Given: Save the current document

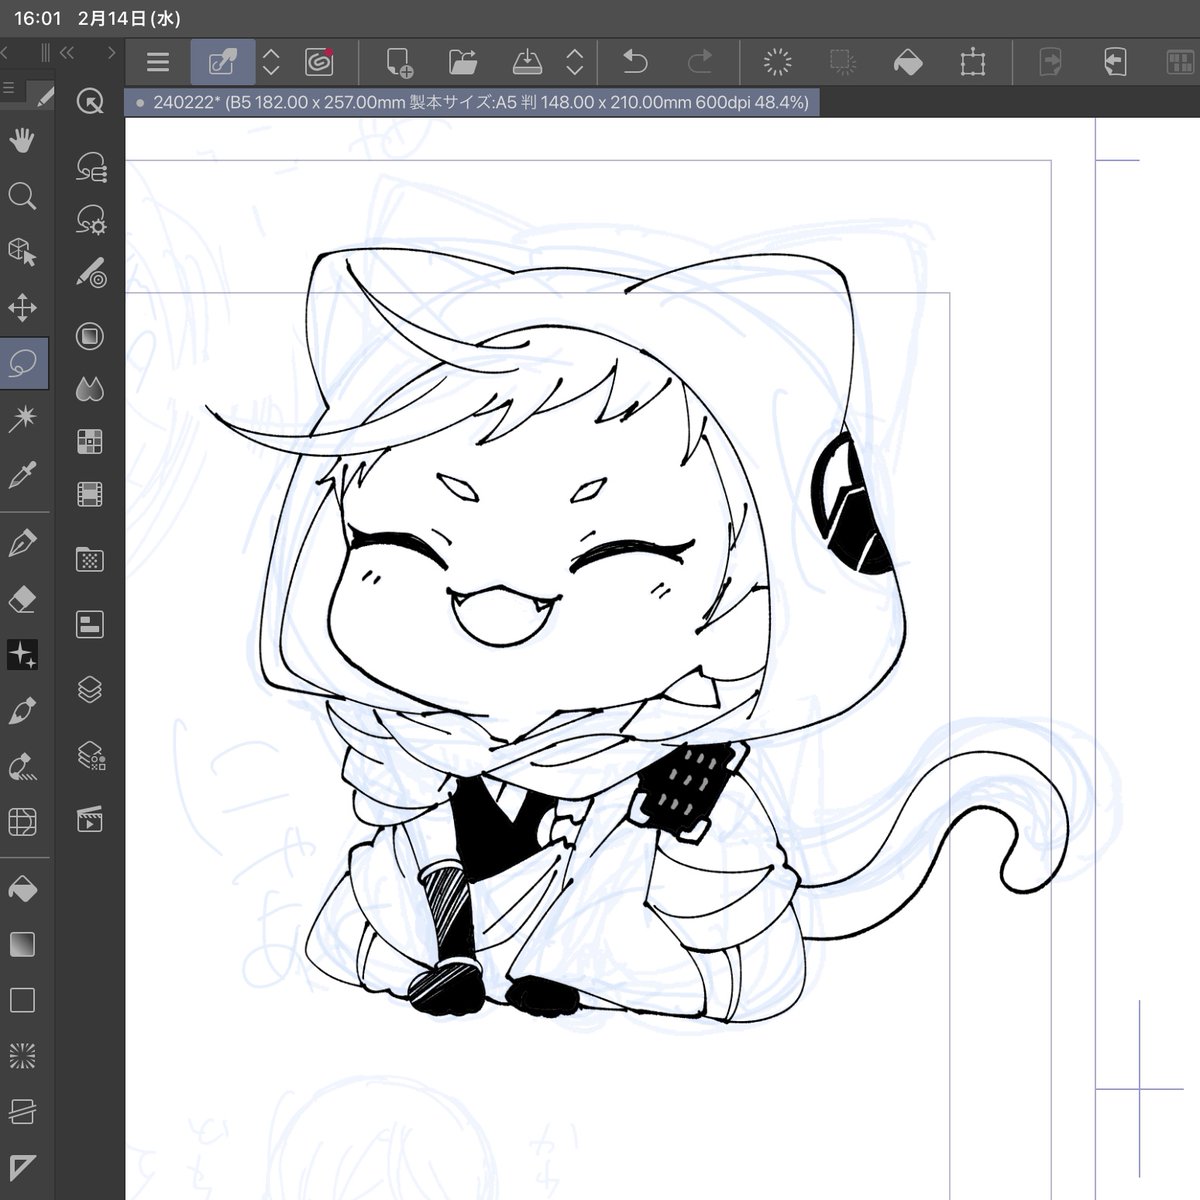Looking at the screenshot, I should pos(527,63).
